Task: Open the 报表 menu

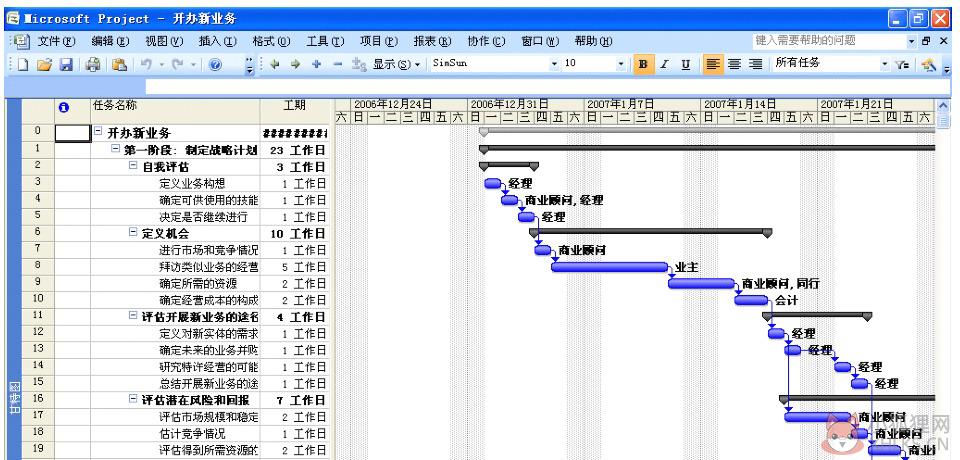Action: pos(432,41)
